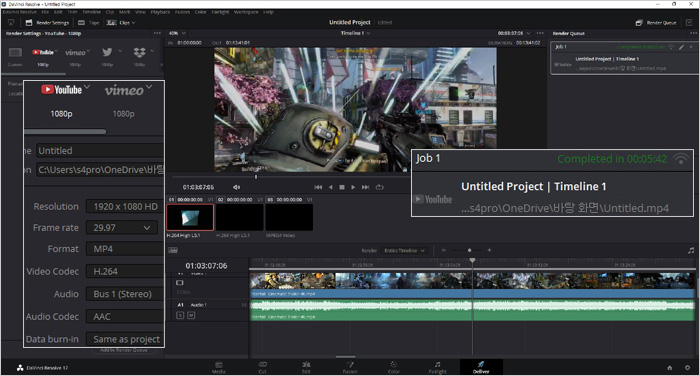
Task: Open the Timeline menu
Action: [92, 12]
